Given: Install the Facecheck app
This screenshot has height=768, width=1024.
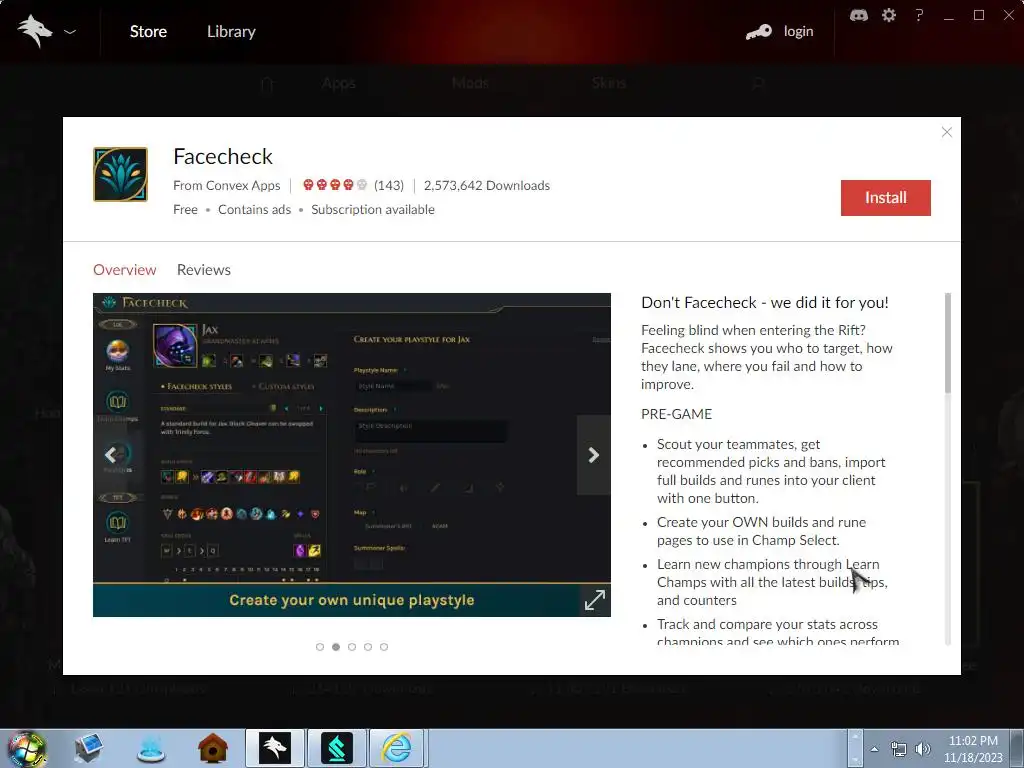Looking at the screenshot, I should pyautogui.click(x=886, y=198).
